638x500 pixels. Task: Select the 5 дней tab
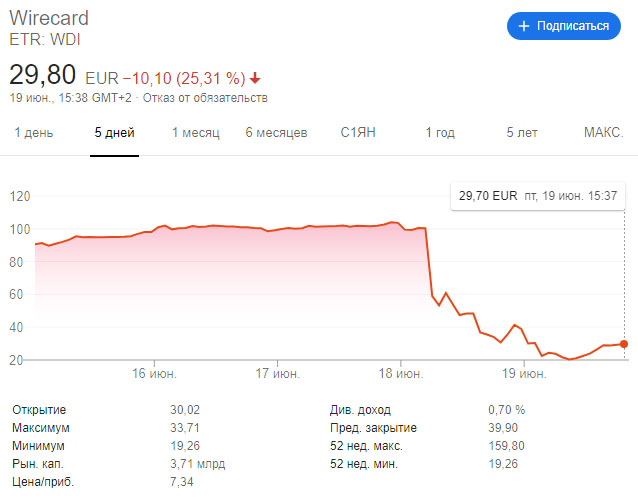[x=114, y=133]
